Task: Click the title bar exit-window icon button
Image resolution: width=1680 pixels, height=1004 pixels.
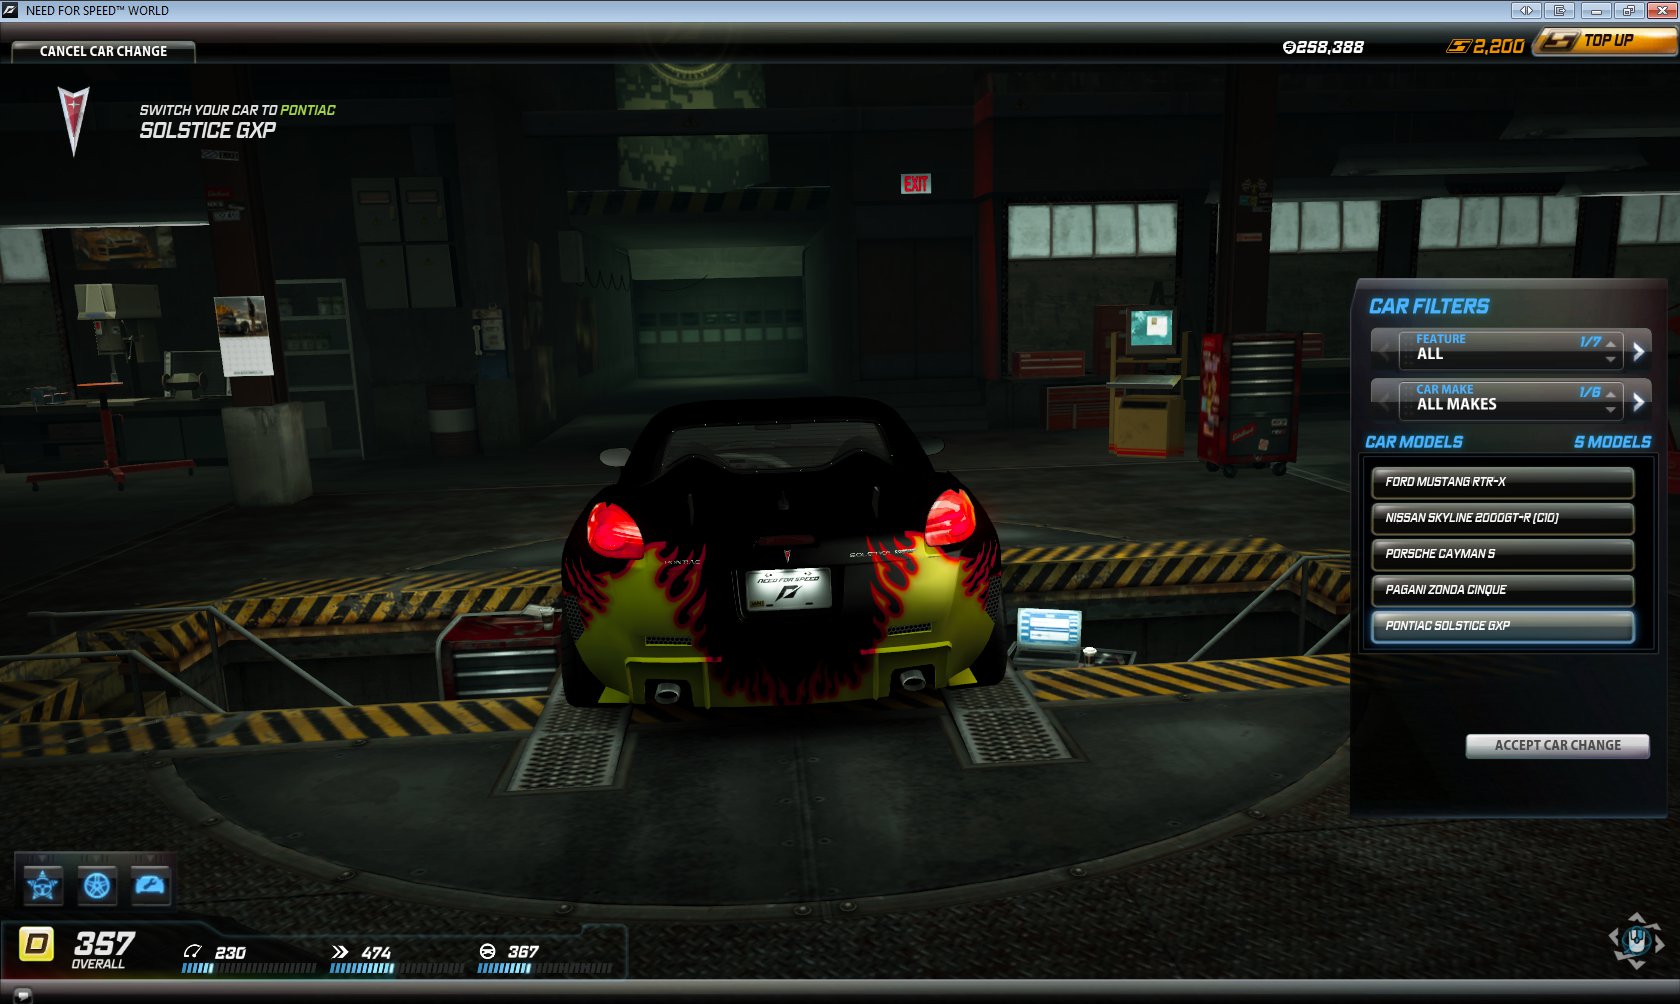Action: [x=1560, y=10]
